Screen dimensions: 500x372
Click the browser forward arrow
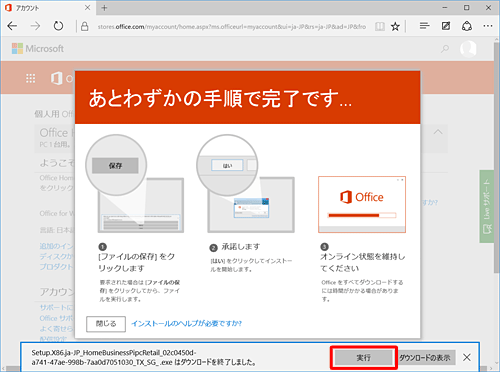(x=35, y=26)
